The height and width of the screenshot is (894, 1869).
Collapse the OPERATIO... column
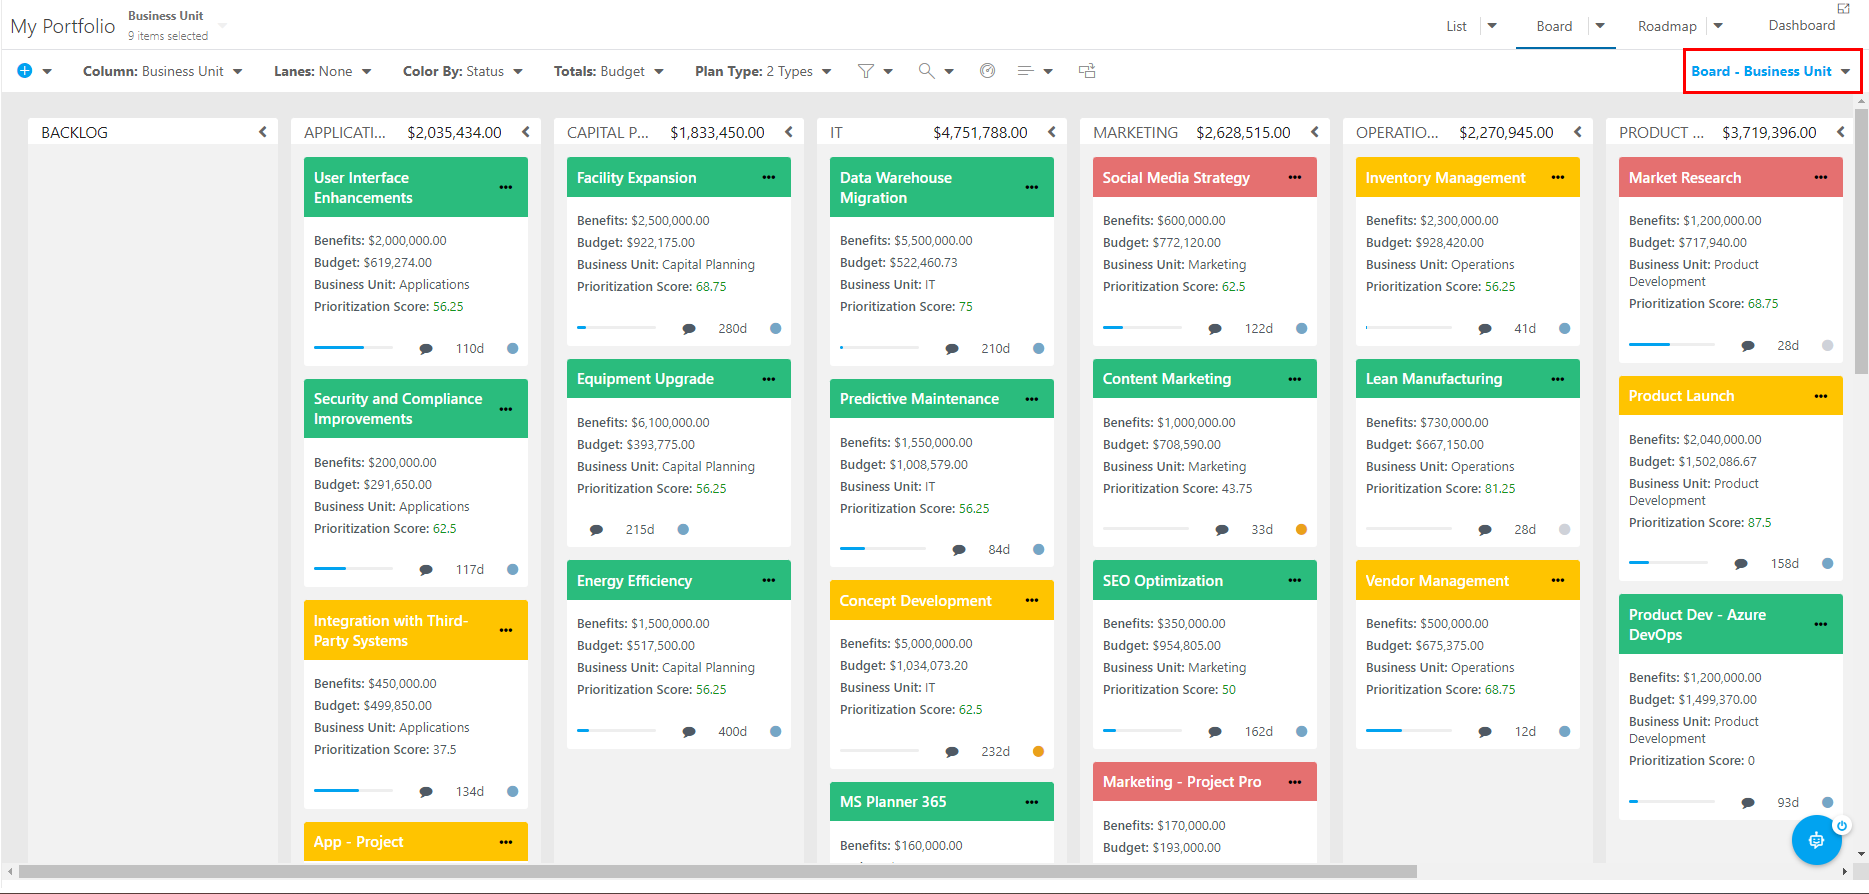(x=1578, y=132)
